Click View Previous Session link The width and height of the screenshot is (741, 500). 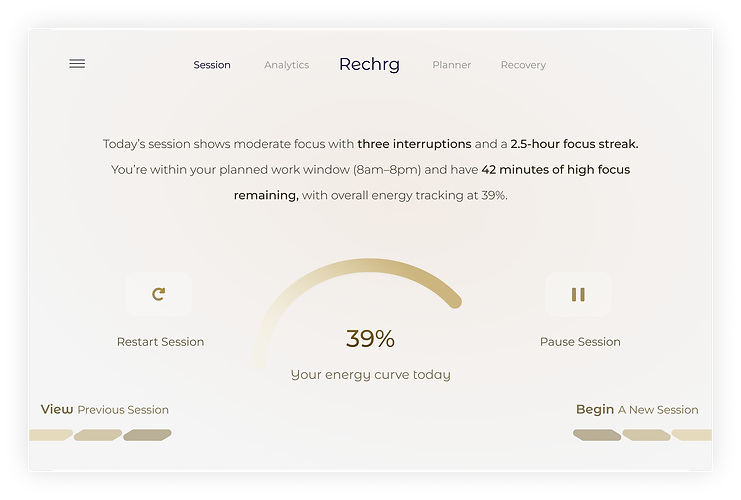(105, 409)
